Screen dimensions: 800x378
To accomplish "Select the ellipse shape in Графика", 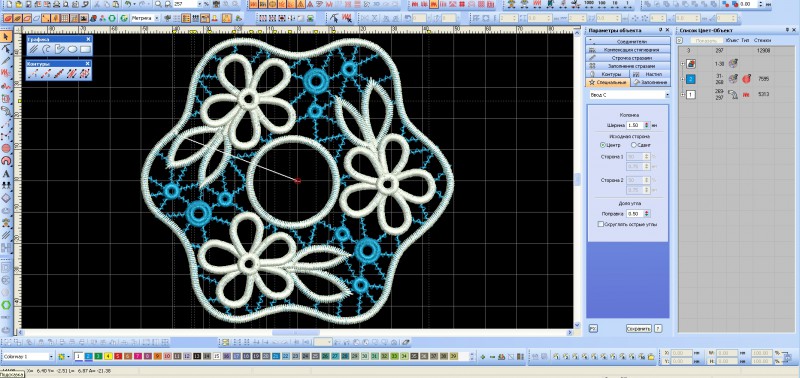I will coord(72,49).
